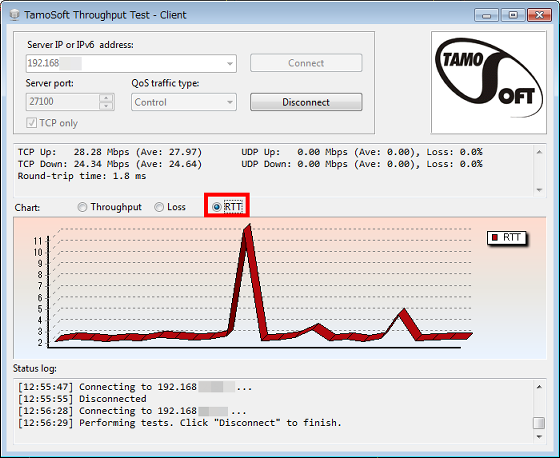Click the 'TCP Up: 28.28 Mbps' line

click(x=110, y=152)
